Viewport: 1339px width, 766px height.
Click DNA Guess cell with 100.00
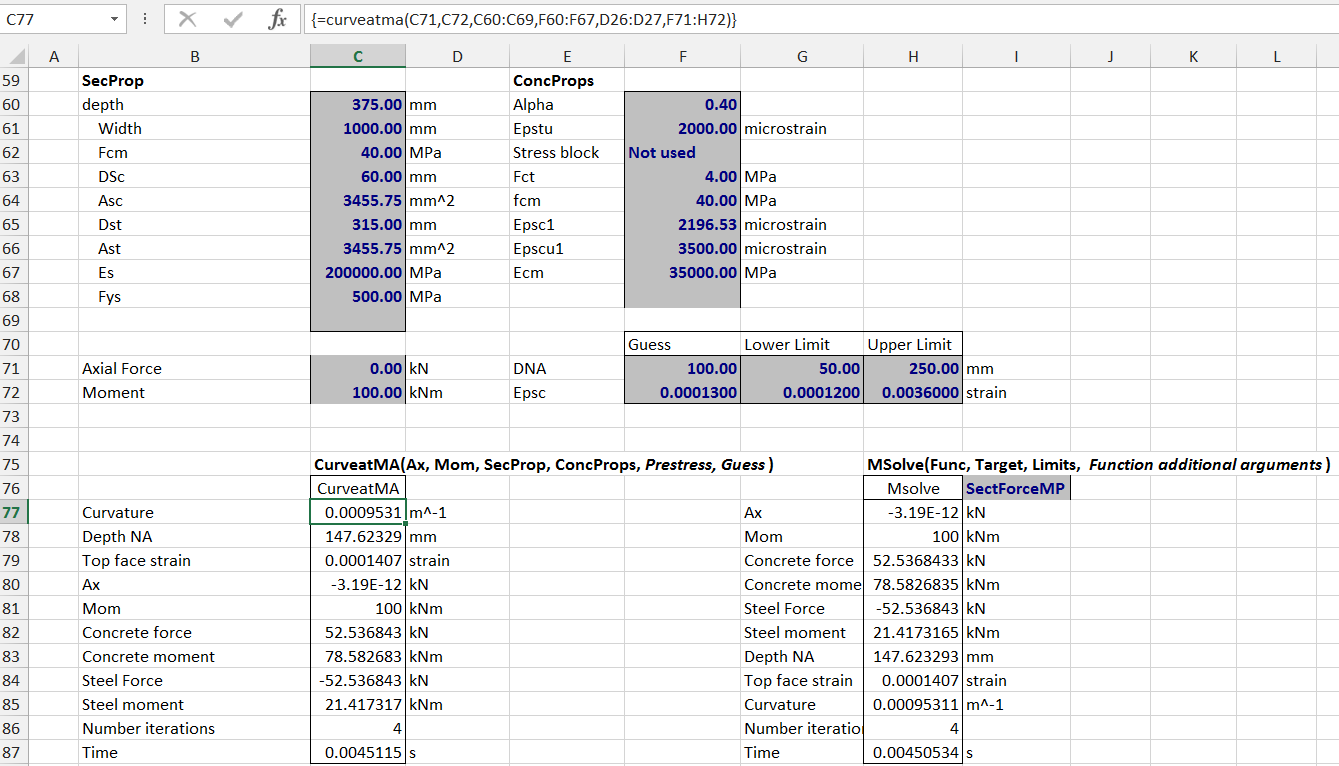682,369
